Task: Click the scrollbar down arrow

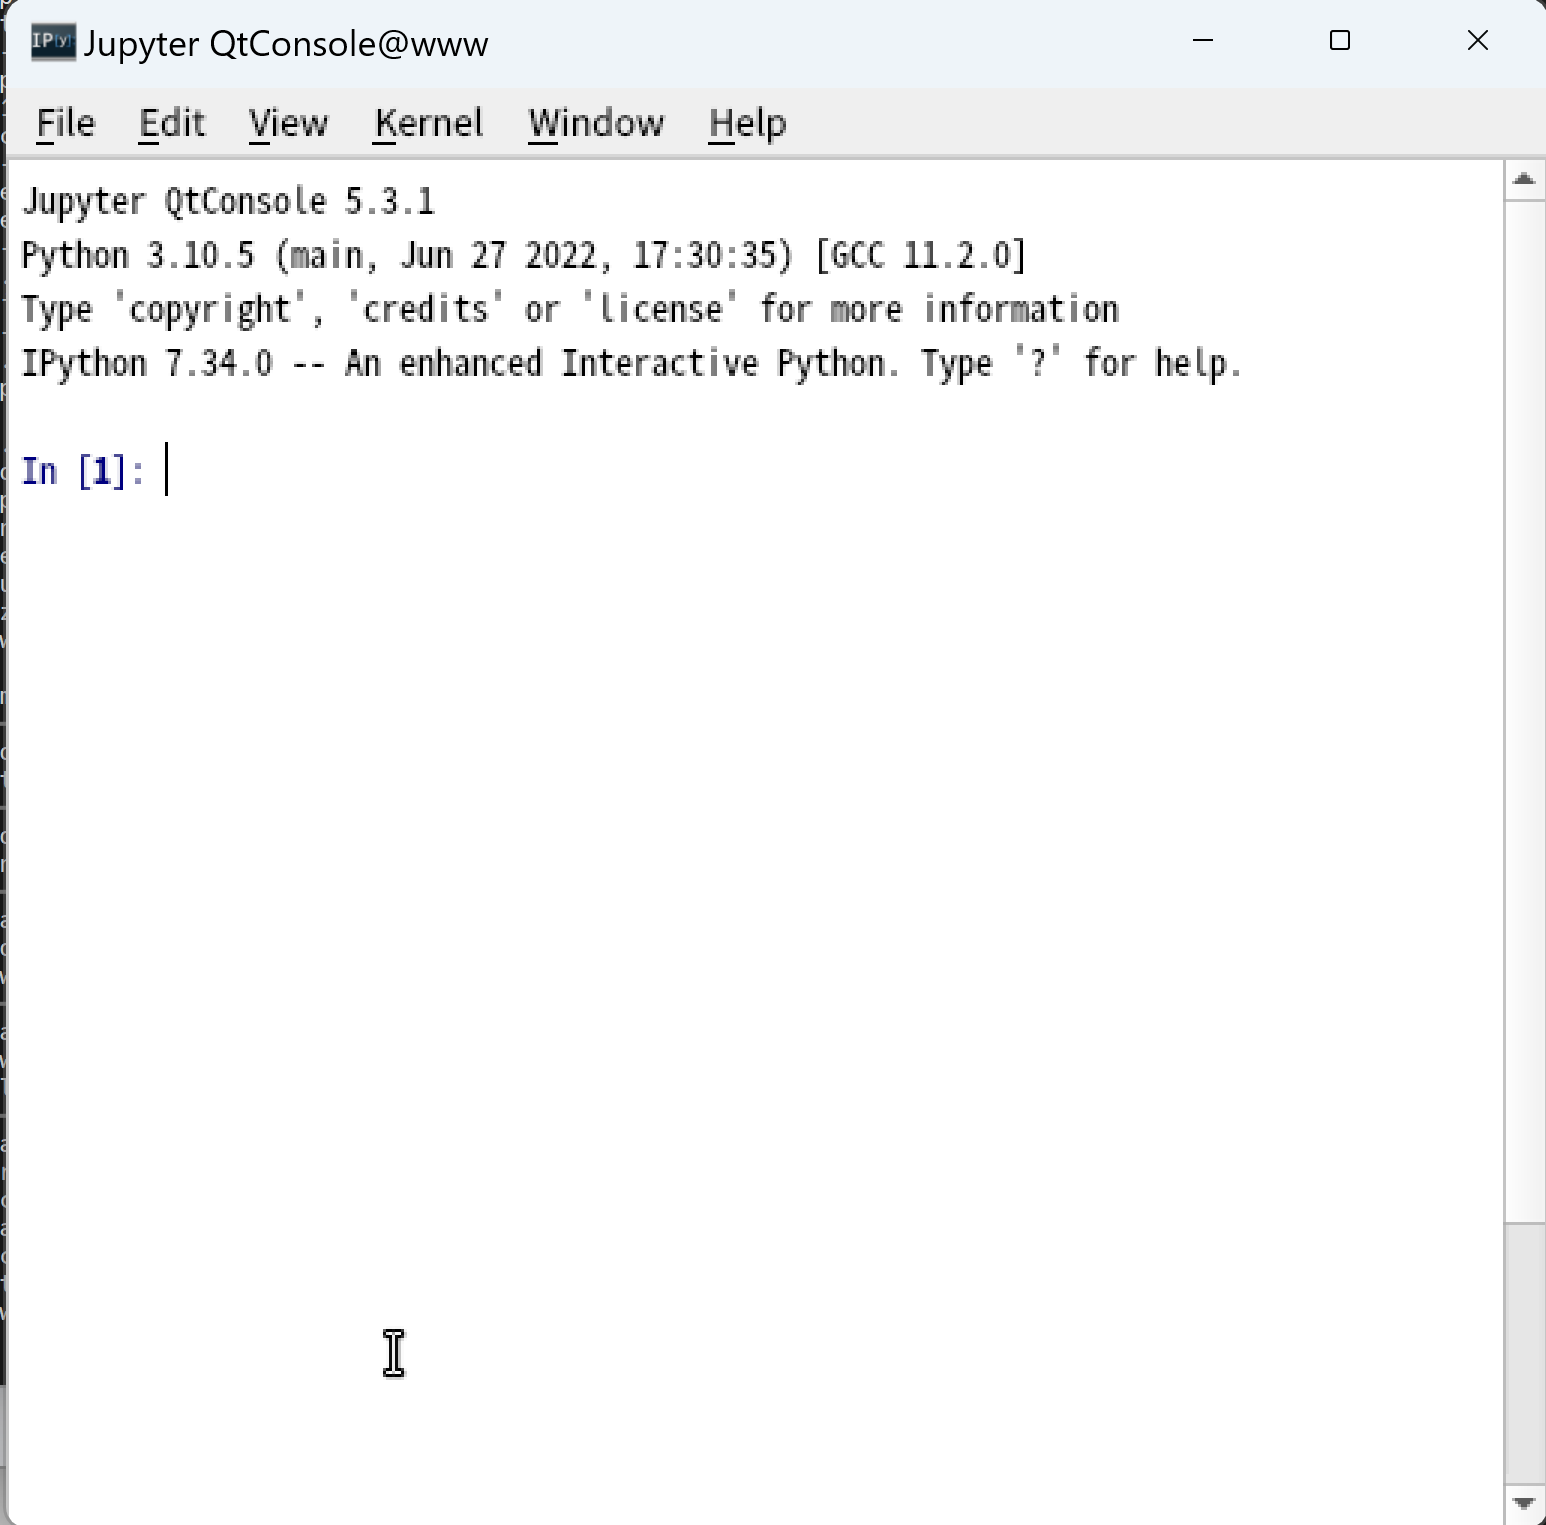Action: (1524, 1503)
